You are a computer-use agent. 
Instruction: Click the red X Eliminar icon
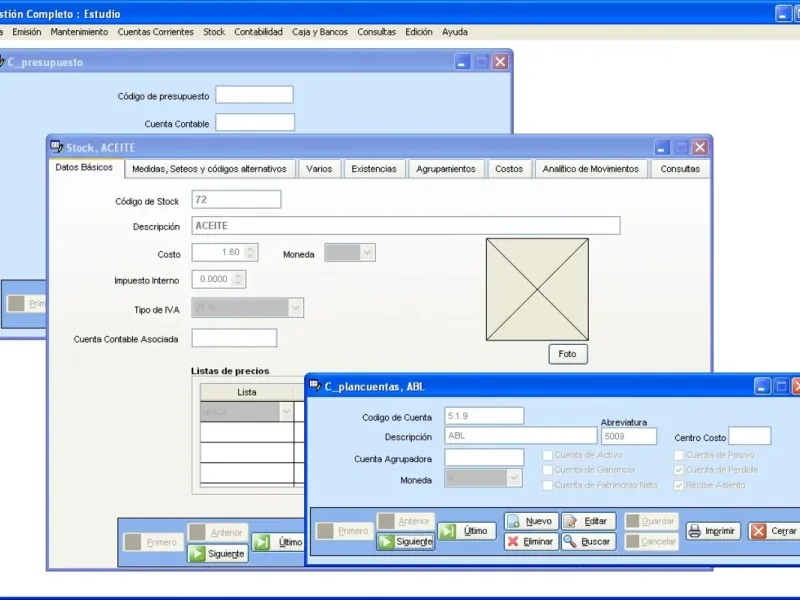pyautogui.click(x=513, y=541)
